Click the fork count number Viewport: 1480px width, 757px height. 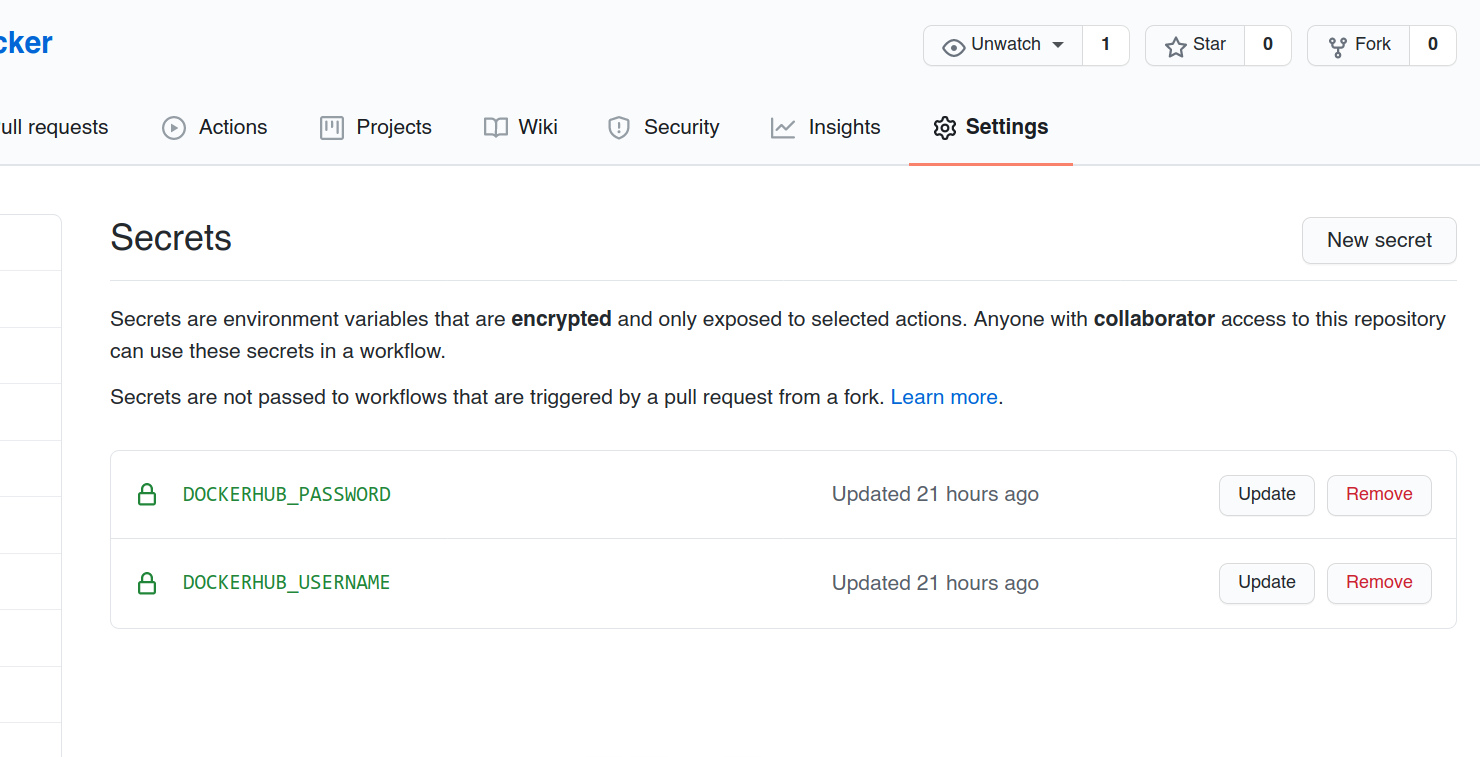point(1433,45)
